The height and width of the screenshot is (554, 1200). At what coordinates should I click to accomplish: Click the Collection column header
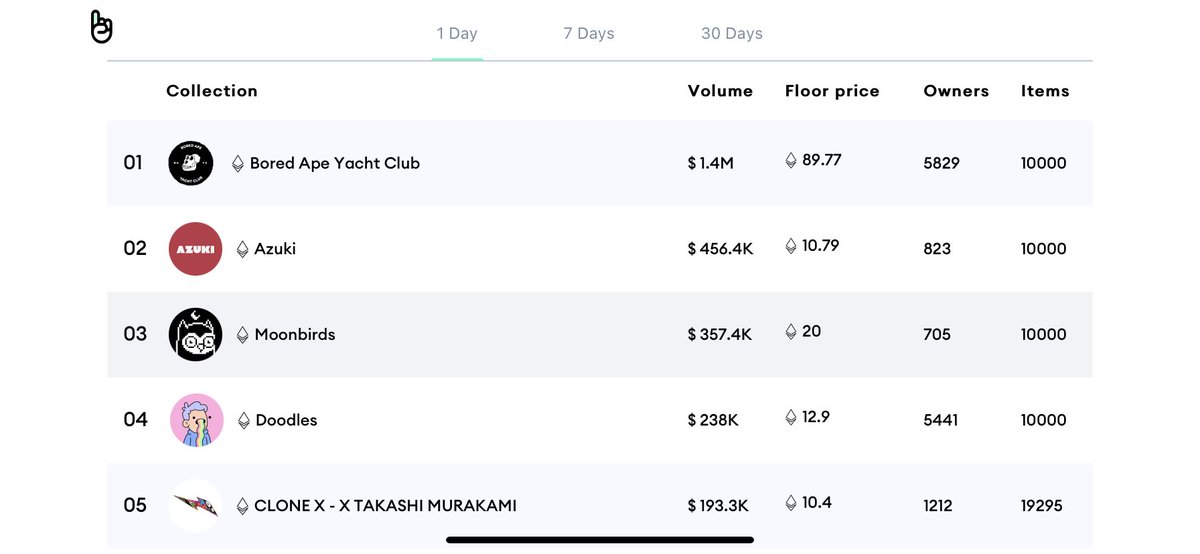(212, 91)
